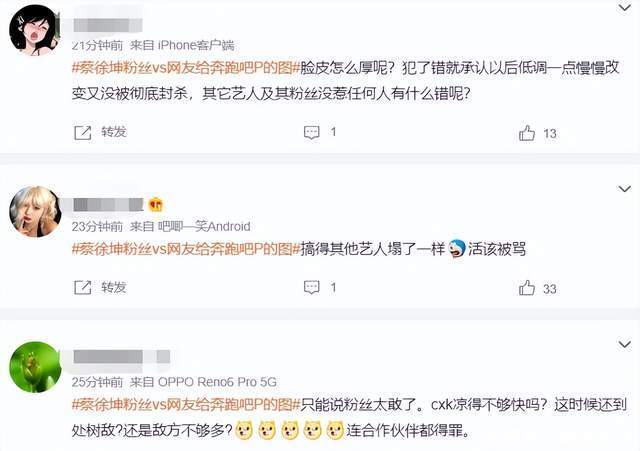Screen dimensions: 640x451
Task: Open hashtag topic in the 21分钟前 post
Action: point(186,67)
